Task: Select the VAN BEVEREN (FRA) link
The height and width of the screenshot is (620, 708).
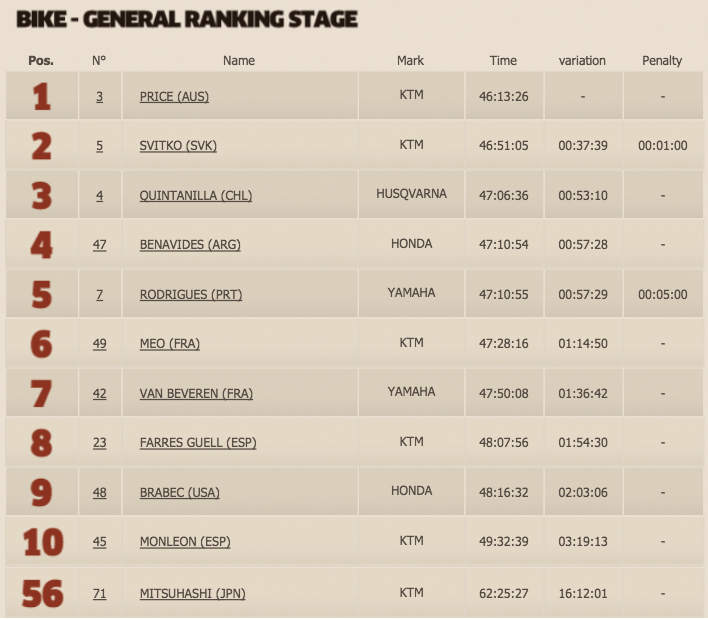Action: point(196,393)
